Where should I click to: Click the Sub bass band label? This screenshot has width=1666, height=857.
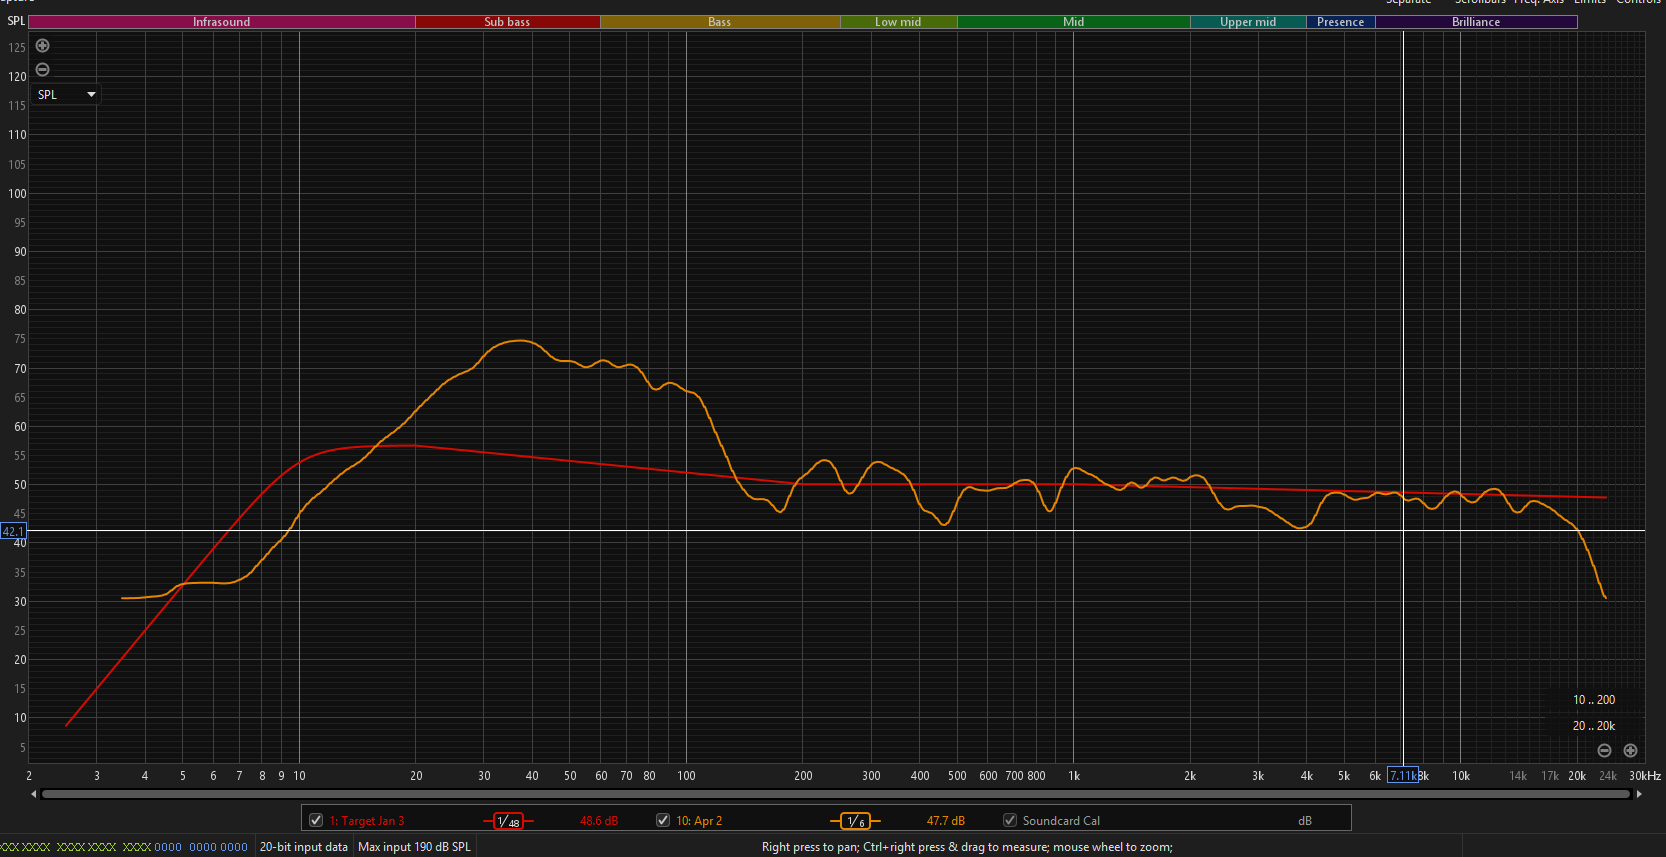(507, 22)
